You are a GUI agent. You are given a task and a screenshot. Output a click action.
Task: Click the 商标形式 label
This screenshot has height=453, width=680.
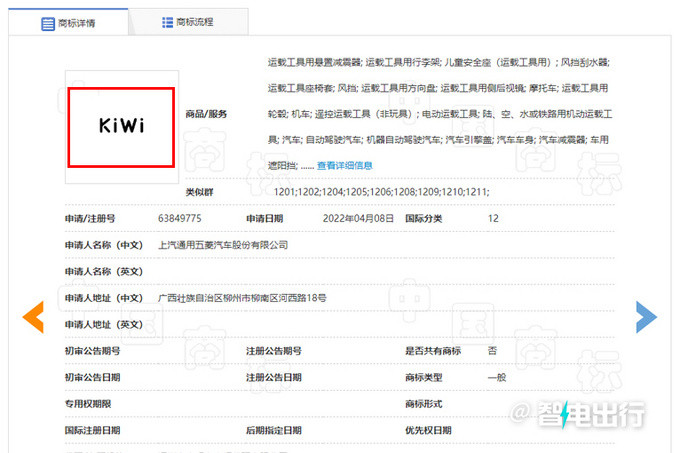(423, 404)
